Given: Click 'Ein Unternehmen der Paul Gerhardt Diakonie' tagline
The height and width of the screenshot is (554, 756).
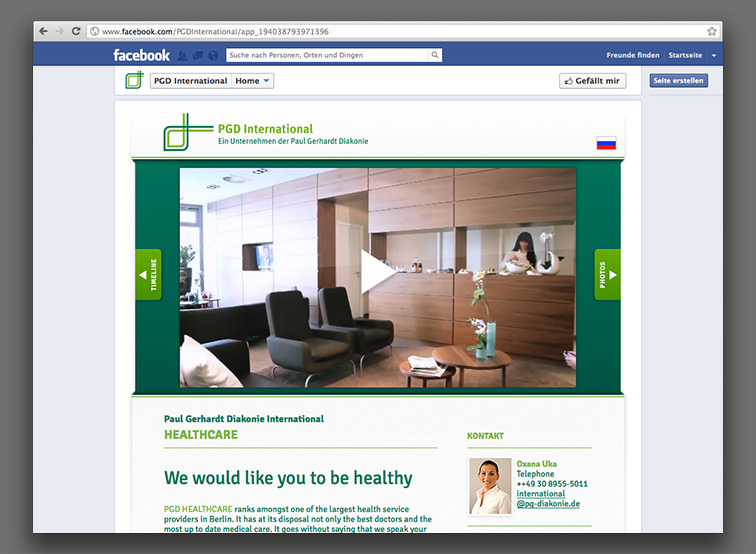Looking at the screenshot, I should click(x=293, y=141).
